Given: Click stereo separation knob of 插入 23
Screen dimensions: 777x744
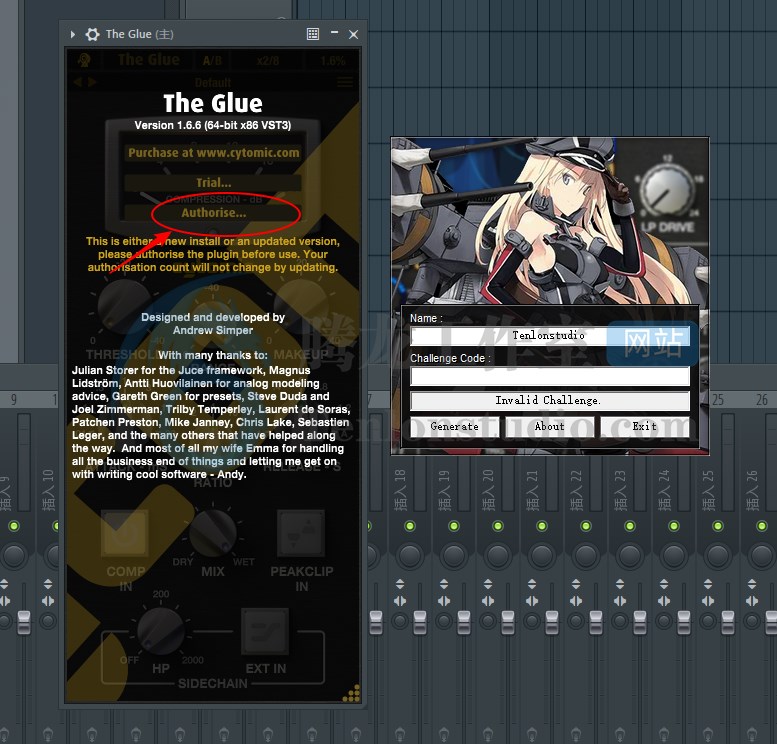Looking at the screenshot, I should (x=620, y=621).
